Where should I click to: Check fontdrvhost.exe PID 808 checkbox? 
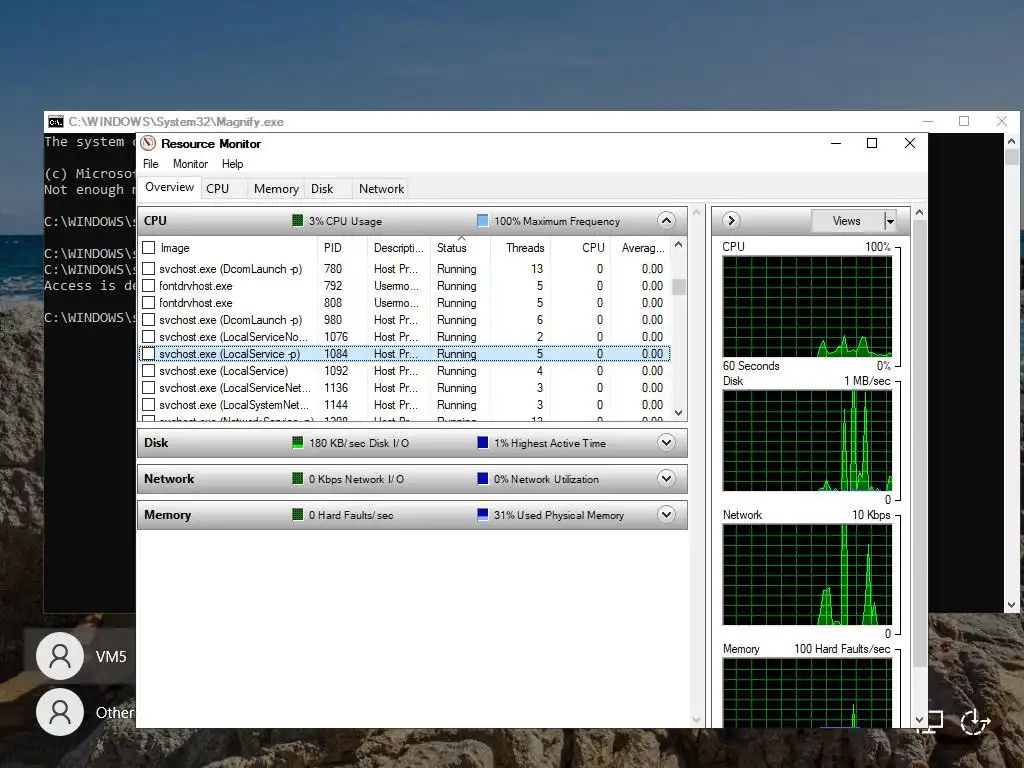coord(148,302)
